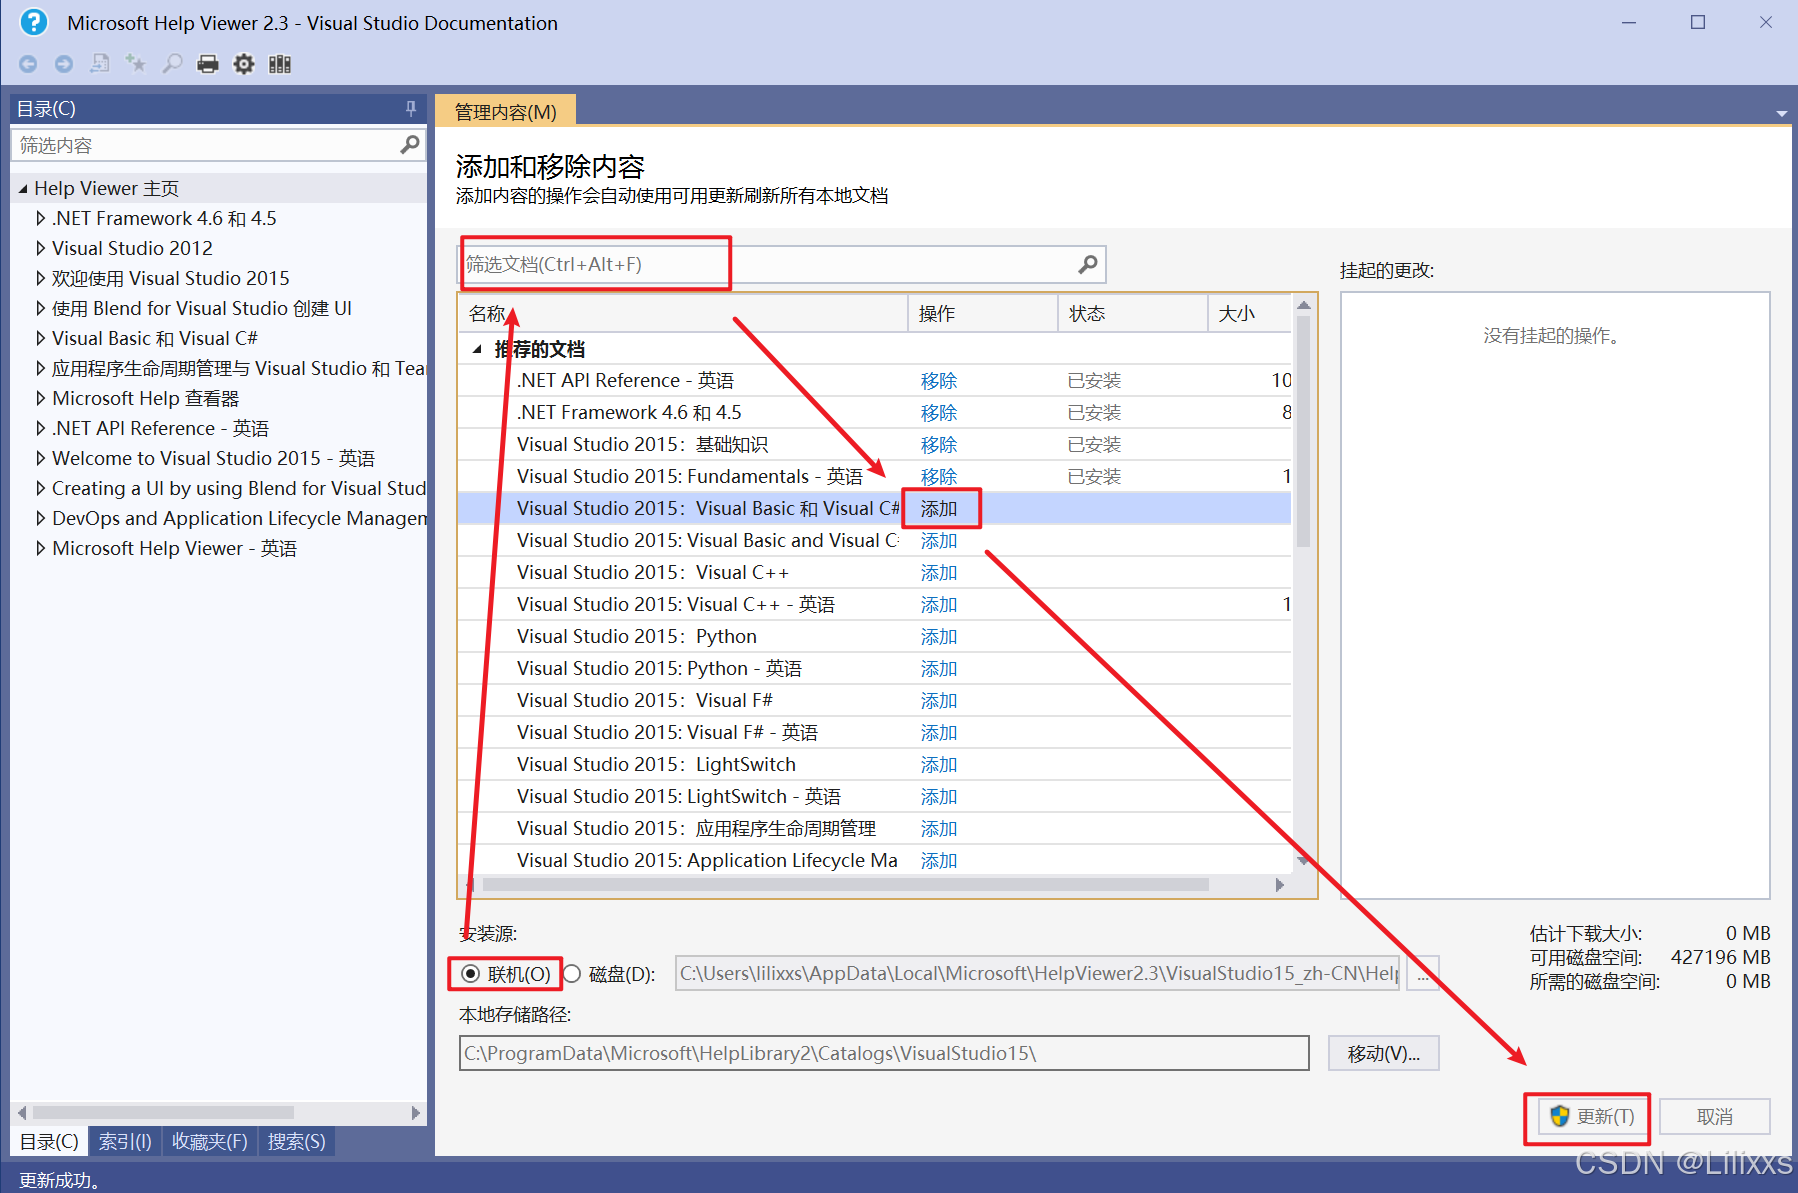
Task: Click the add to favorites star icon
Action: pos(136,64)
